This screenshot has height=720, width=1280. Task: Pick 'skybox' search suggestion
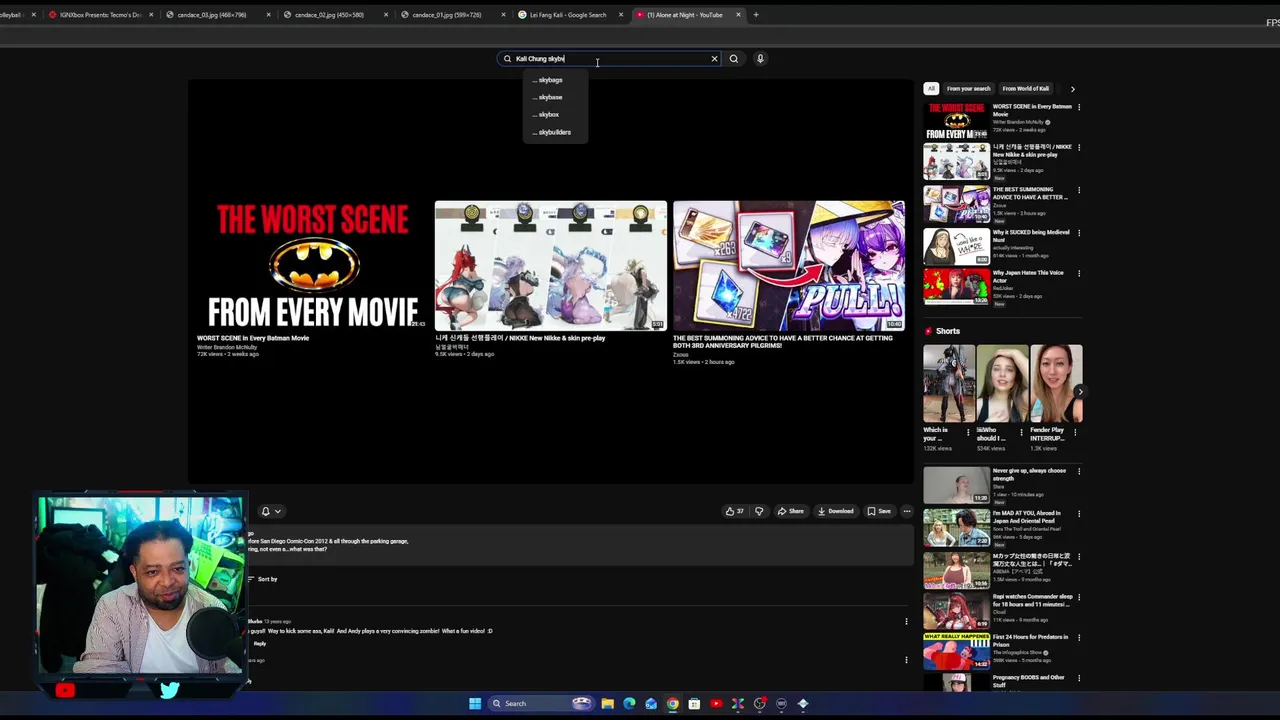tap(555, 114)
